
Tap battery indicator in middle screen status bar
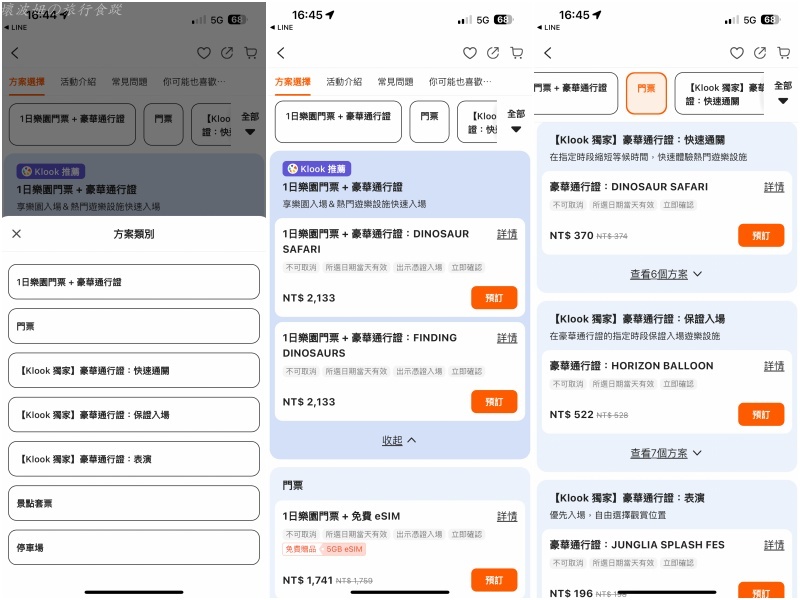503,20
